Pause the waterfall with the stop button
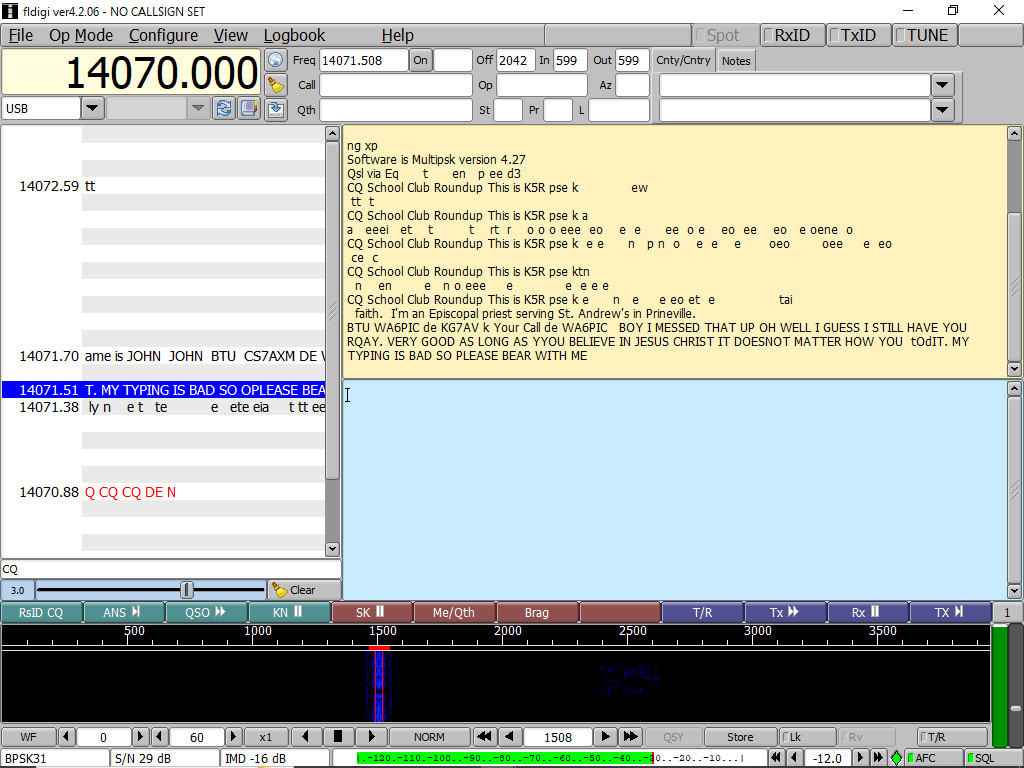This screenshot has width=1024, height=768. [x=338, y=737]
